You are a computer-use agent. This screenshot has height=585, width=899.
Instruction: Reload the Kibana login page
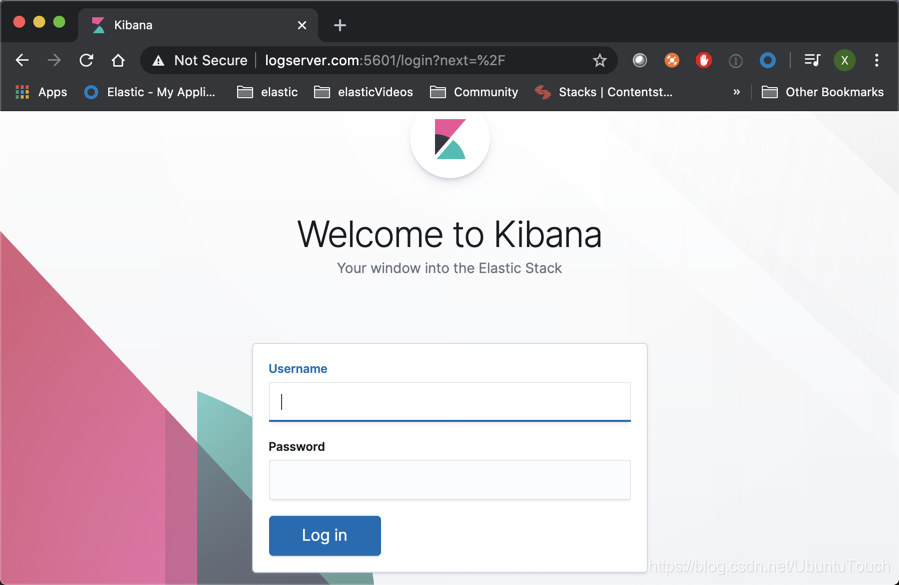86,60
